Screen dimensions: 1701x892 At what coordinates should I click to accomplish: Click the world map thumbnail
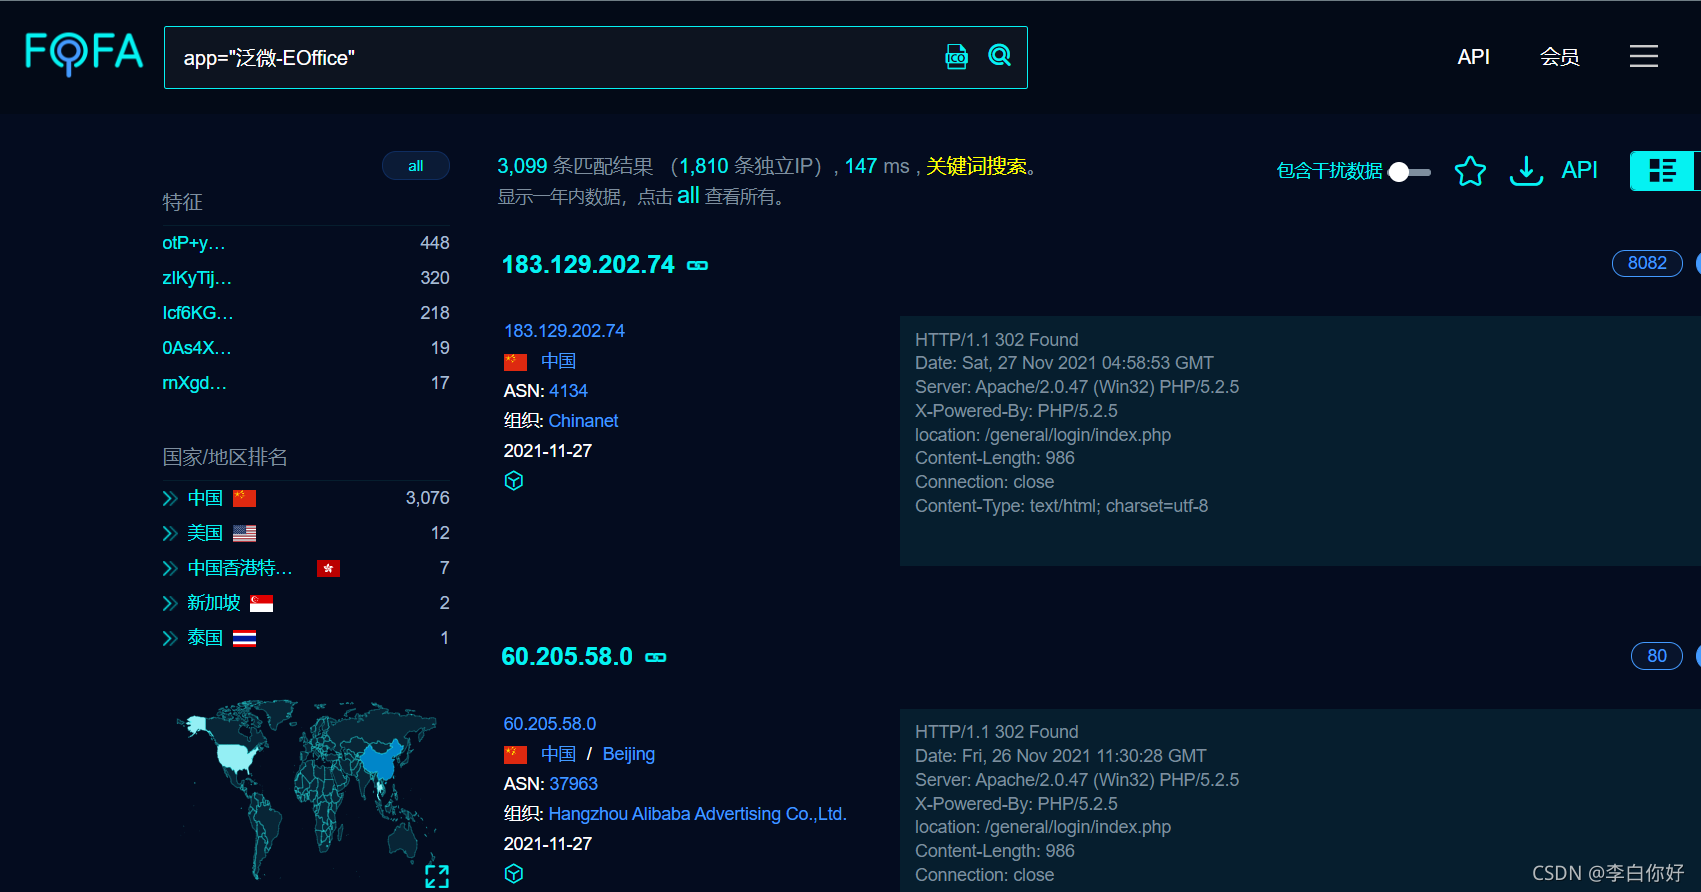(306, 790)
